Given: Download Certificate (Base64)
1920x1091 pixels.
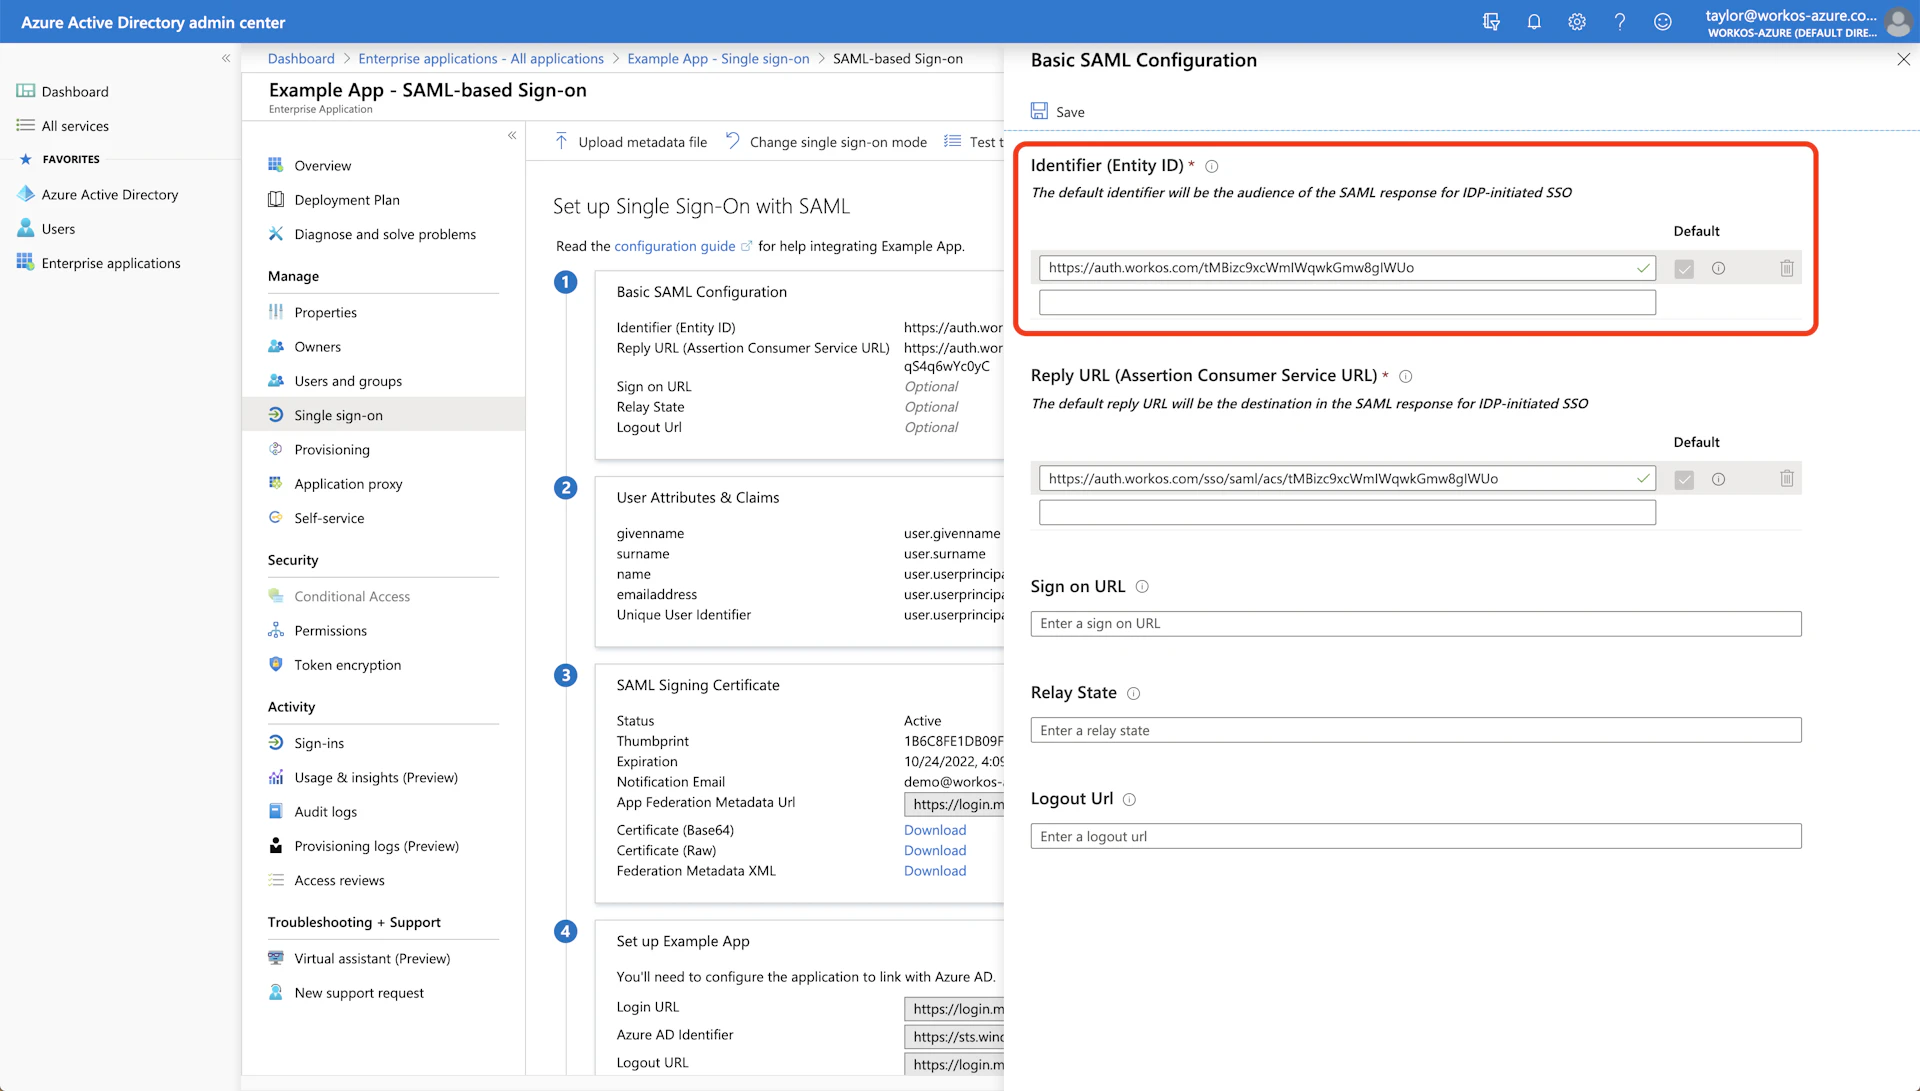Looking at the screenshot, I should [935, 830].
